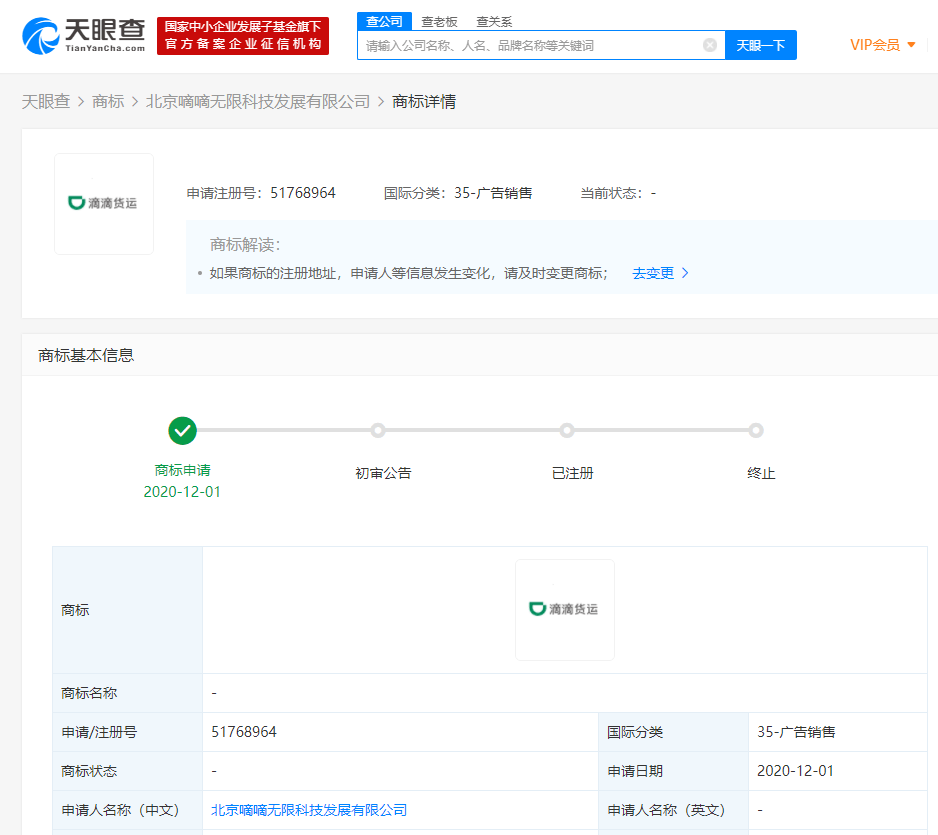Click the red 国家中小企业发展子基金 badge
938x835 pixels.
point(242,36)
